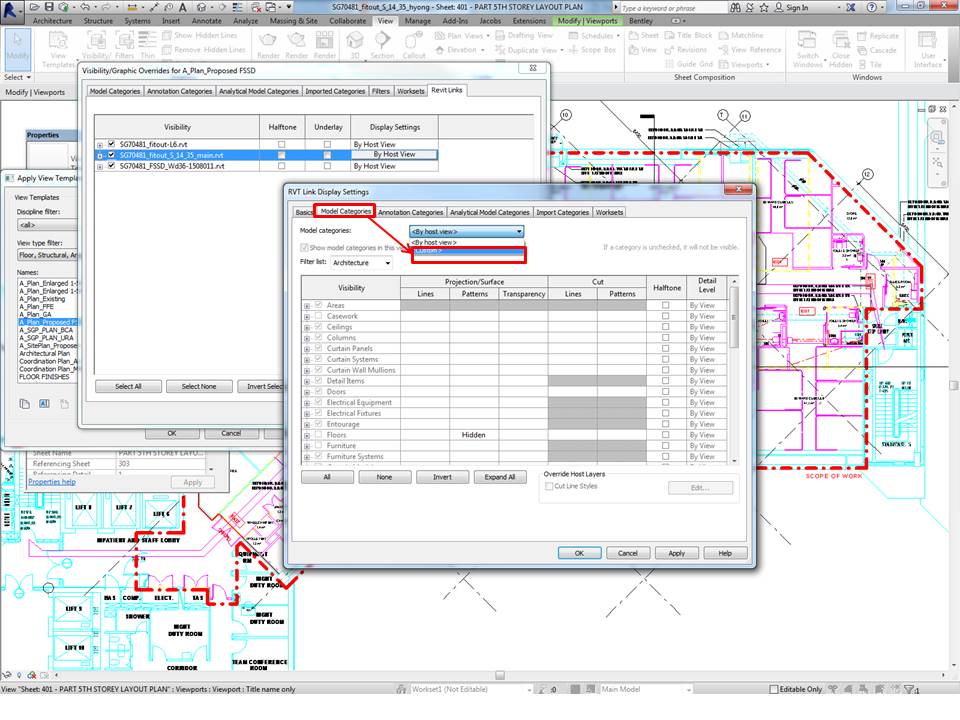Launch the Render tool
Screen dimensions: 960x720
pos(267,44)
